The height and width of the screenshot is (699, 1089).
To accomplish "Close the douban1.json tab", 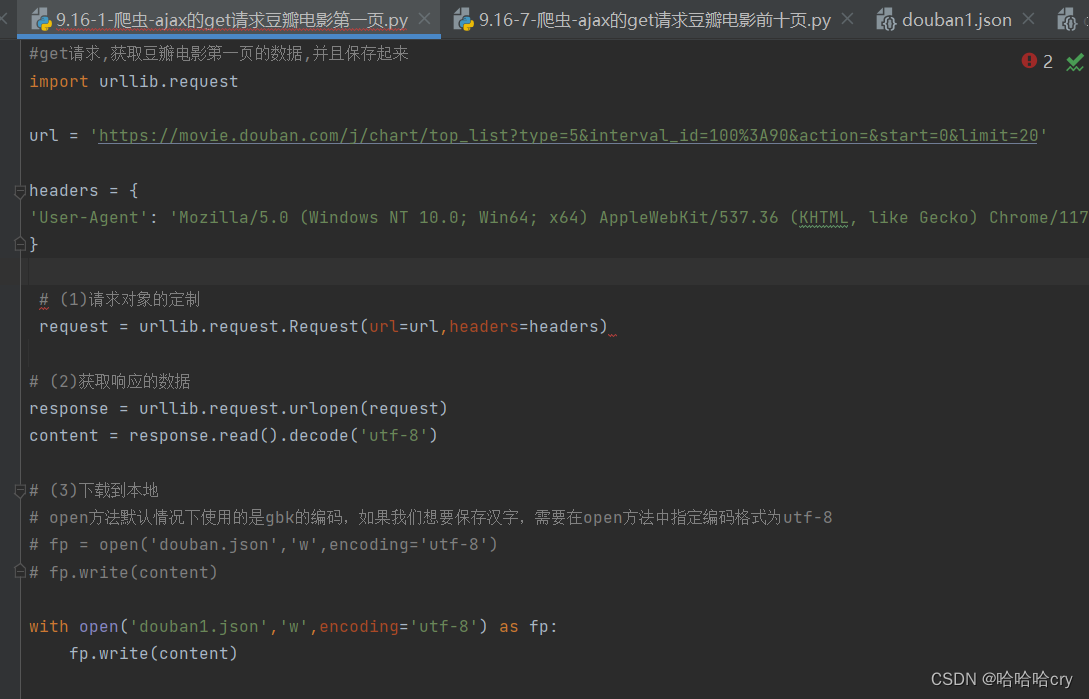I will [x=1027, y=18].
